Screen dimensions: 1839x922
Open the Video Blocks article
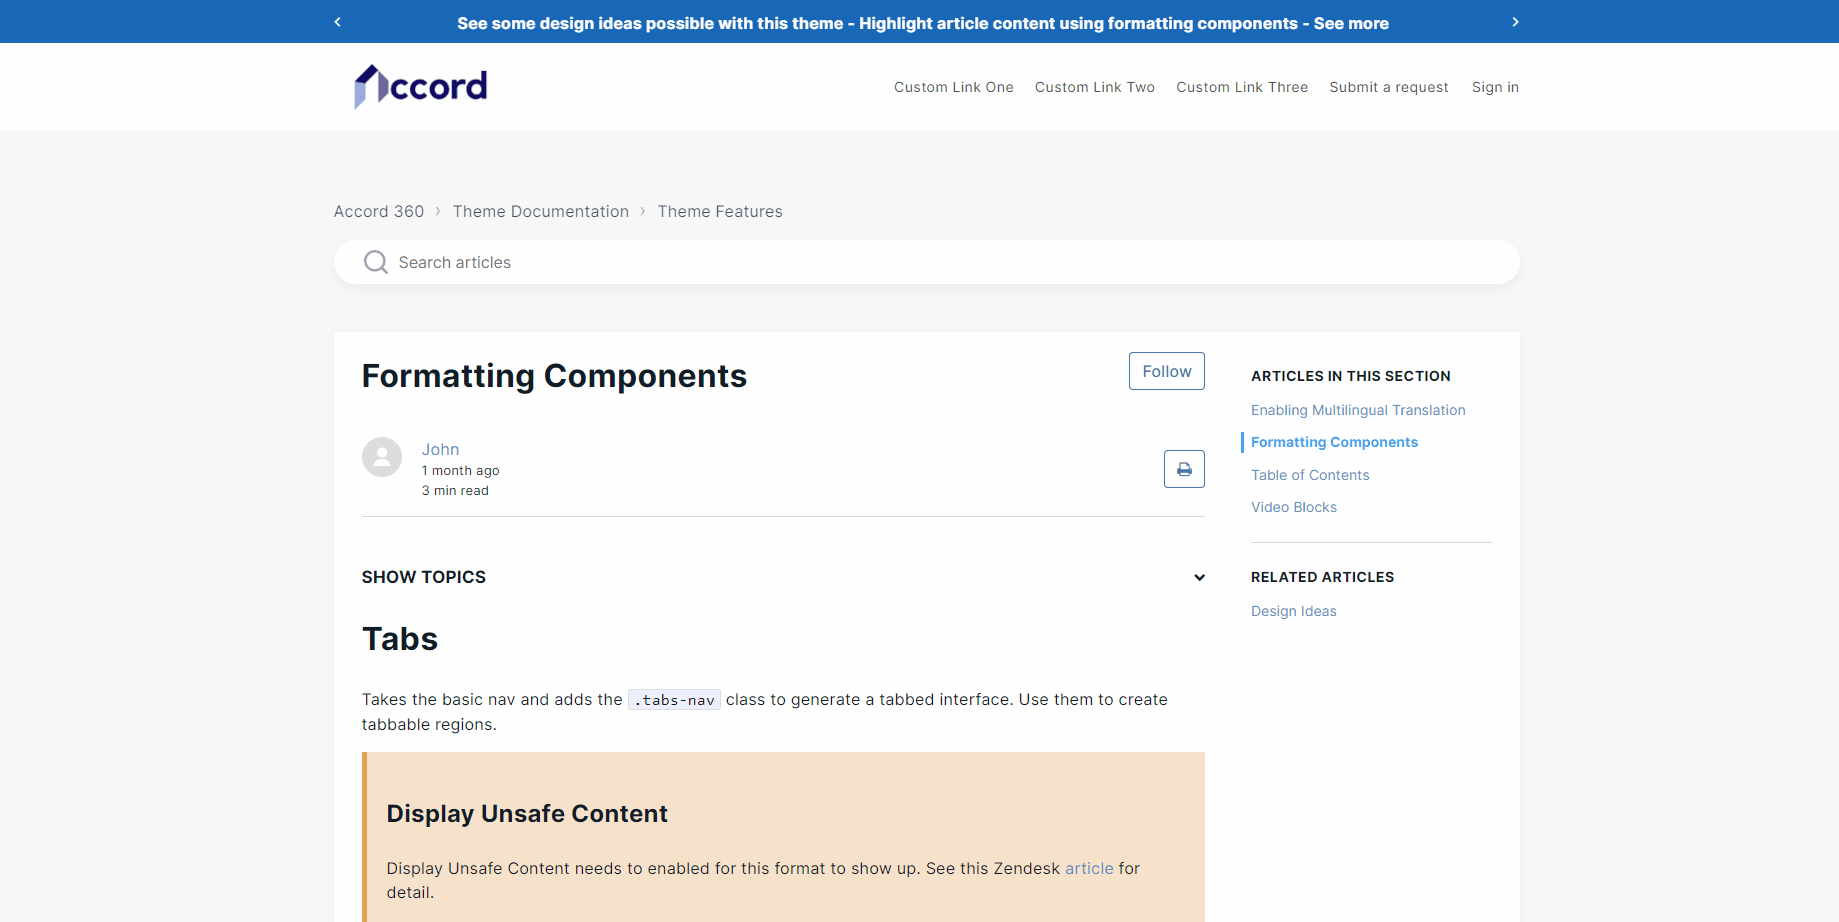tap(1293, 507)
